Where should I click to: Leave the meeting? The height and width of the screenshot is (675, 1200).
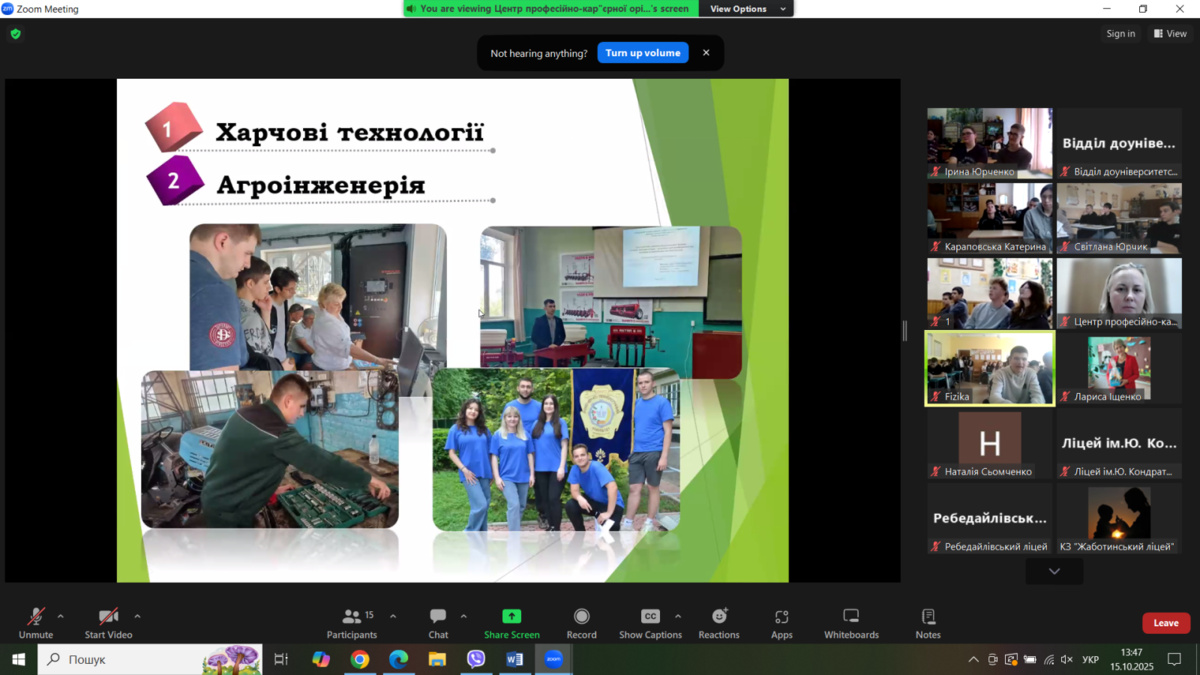[1166, 623]
